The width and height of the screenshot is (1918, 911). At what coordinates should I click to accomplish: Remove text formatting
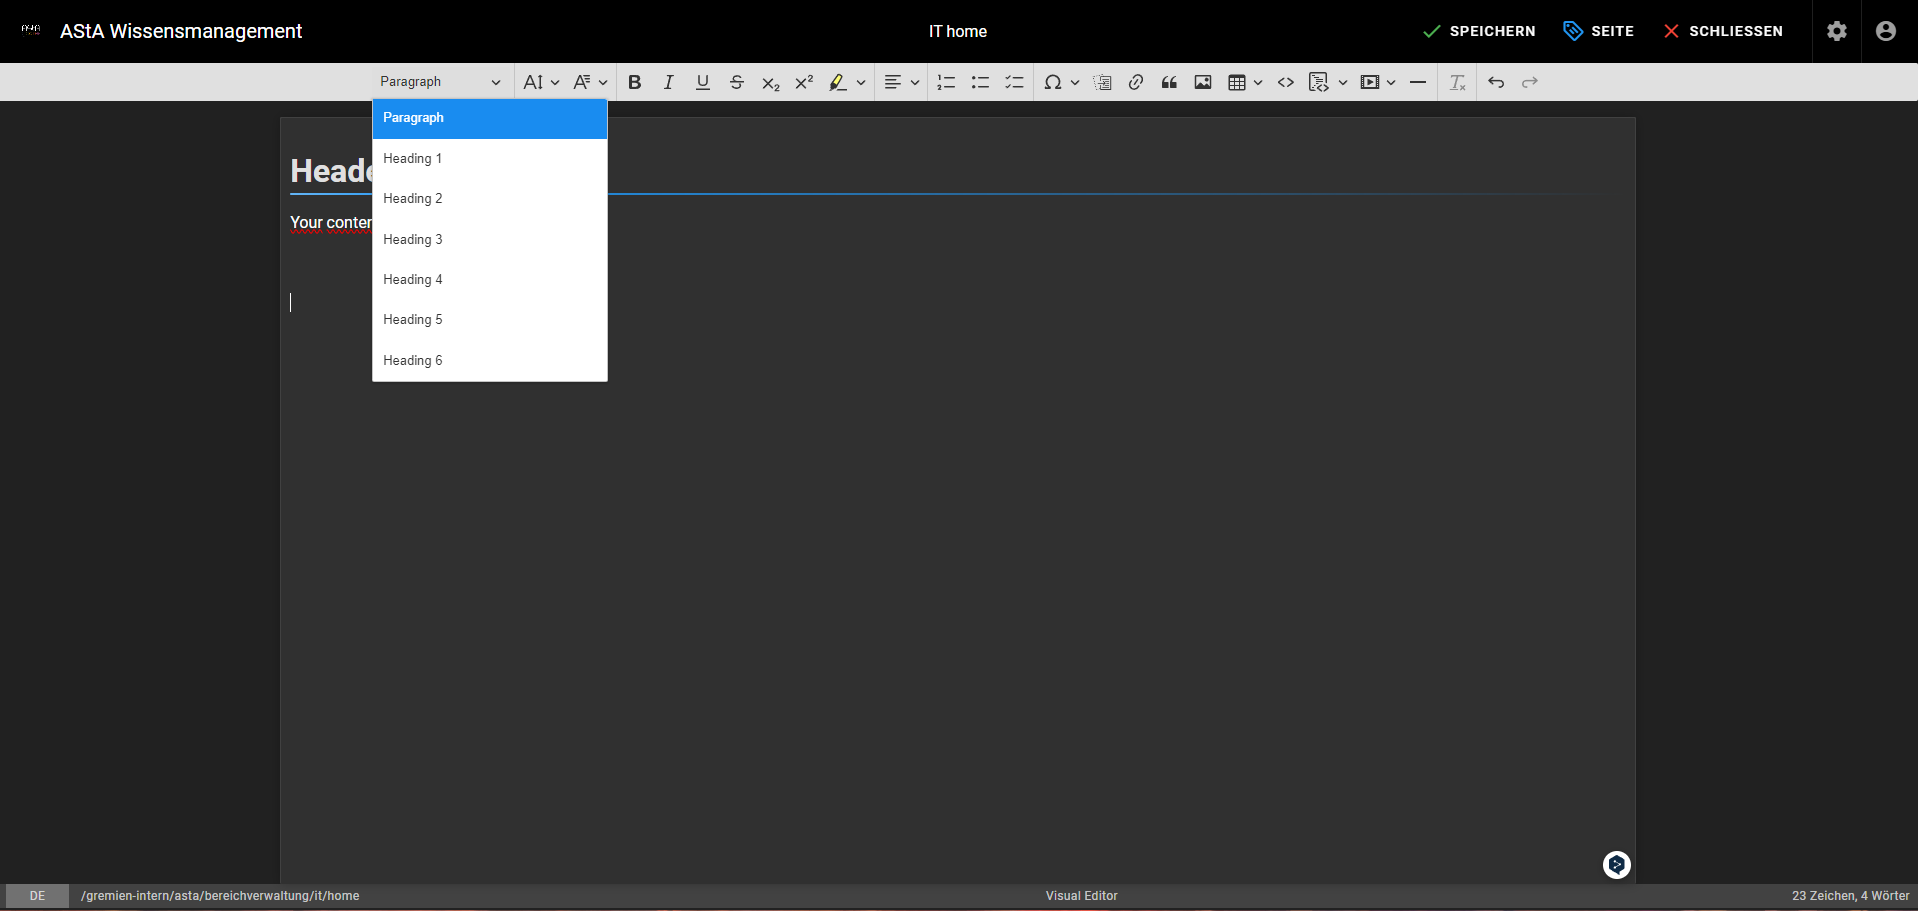click(x=1458, y=82)
